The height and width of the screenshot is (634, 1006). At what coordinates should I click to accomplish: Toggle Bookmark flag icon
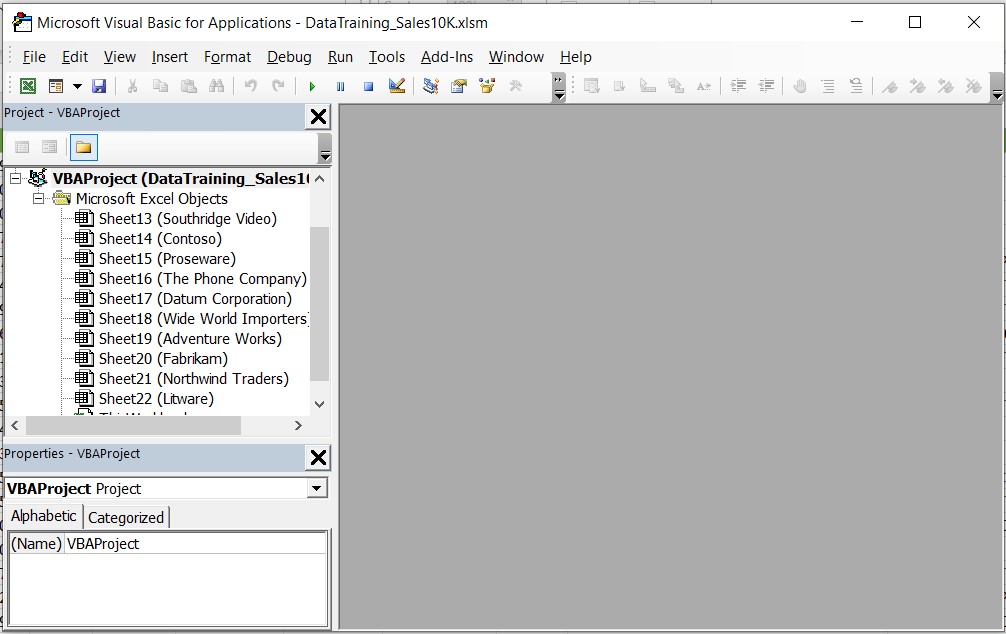click(x=889, y=86)
